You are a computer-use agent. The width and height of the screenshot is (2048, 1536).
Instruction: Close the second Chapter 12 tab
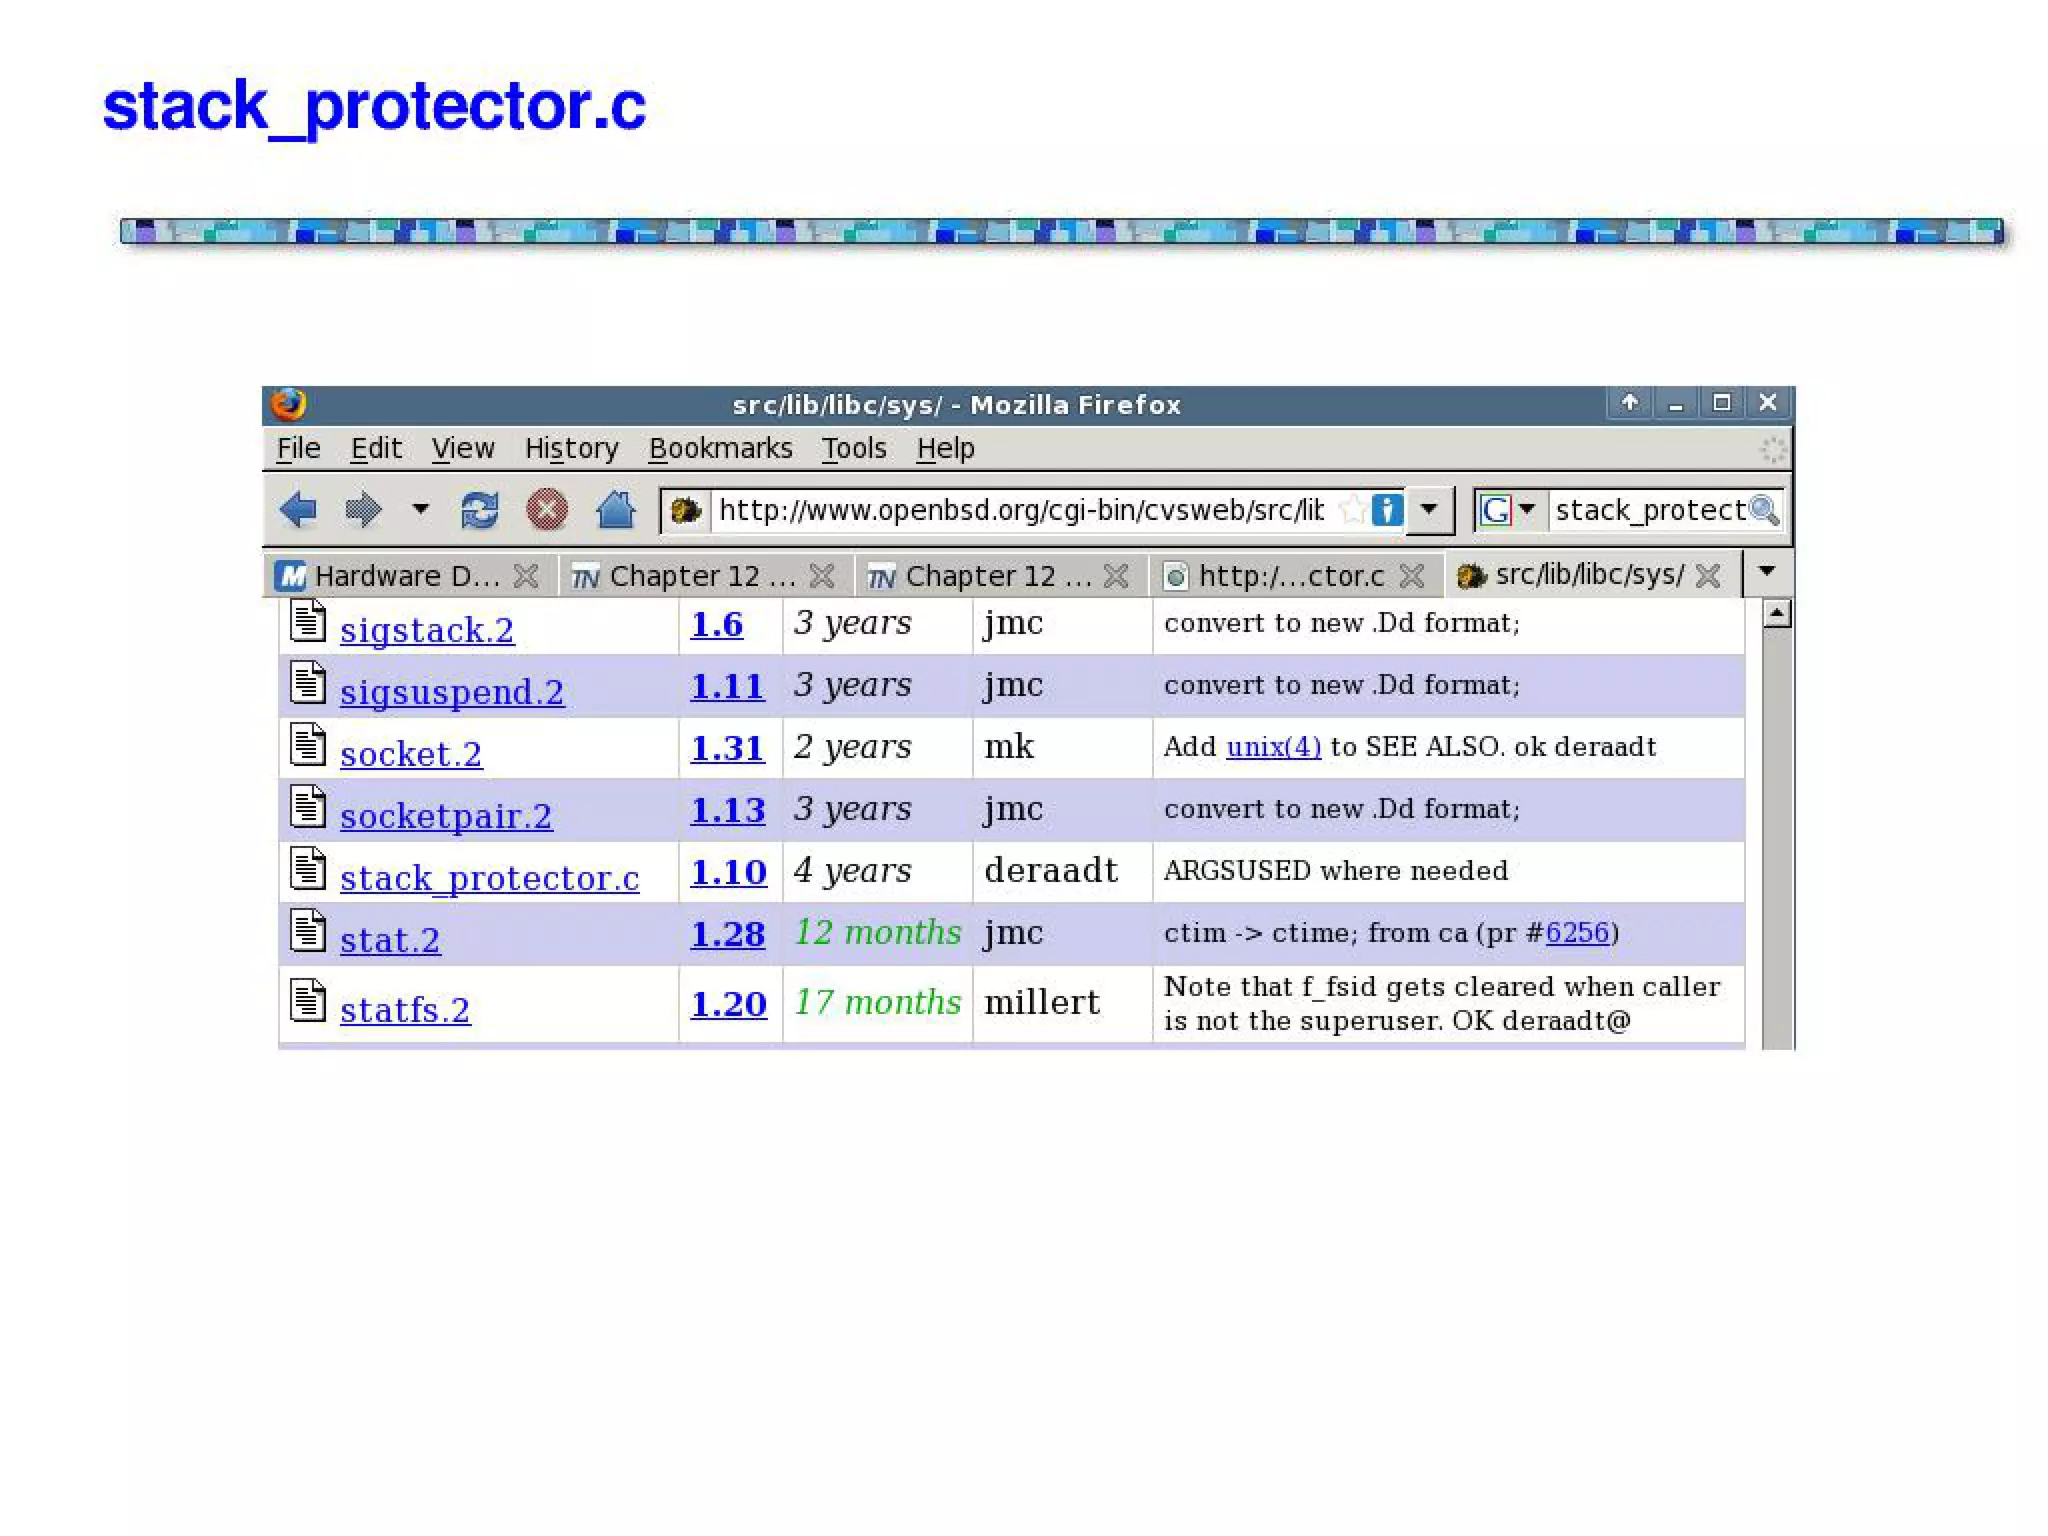pyautogui.click(x=1116, y=576)
